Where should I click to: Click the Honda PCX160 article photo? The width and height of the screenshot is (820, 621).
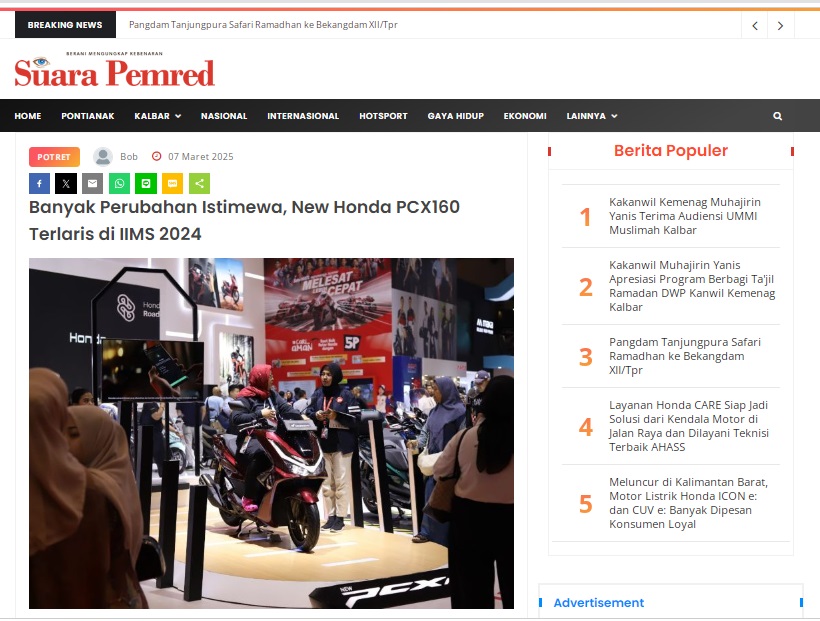pos(271,433)
